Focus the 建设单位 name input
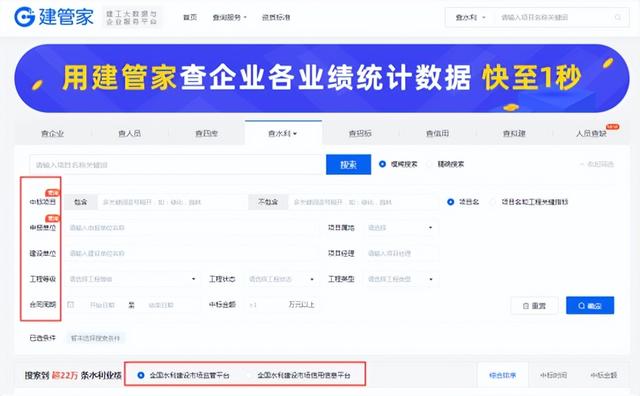Viewport: 640px width, 396px height. click(x=191, y=254)
